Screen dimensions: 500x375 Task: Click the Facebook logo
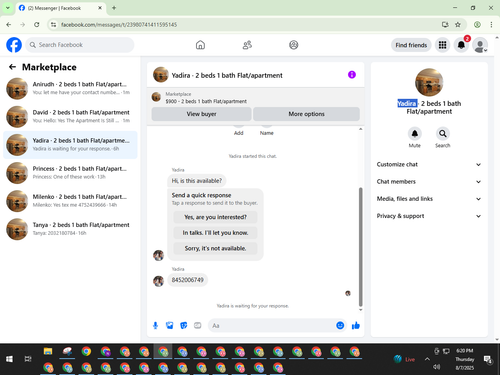pos(14,45)
